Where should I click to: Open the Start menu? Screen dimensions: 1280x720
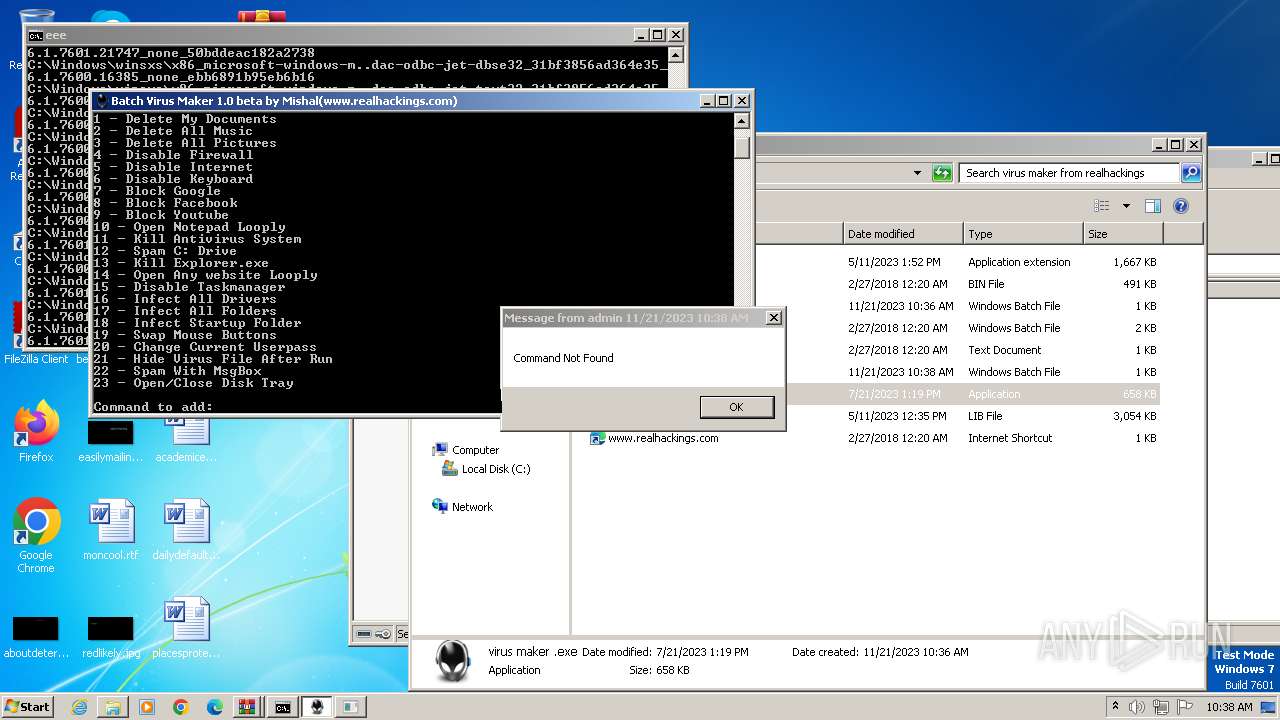click(x=27, y=706)
